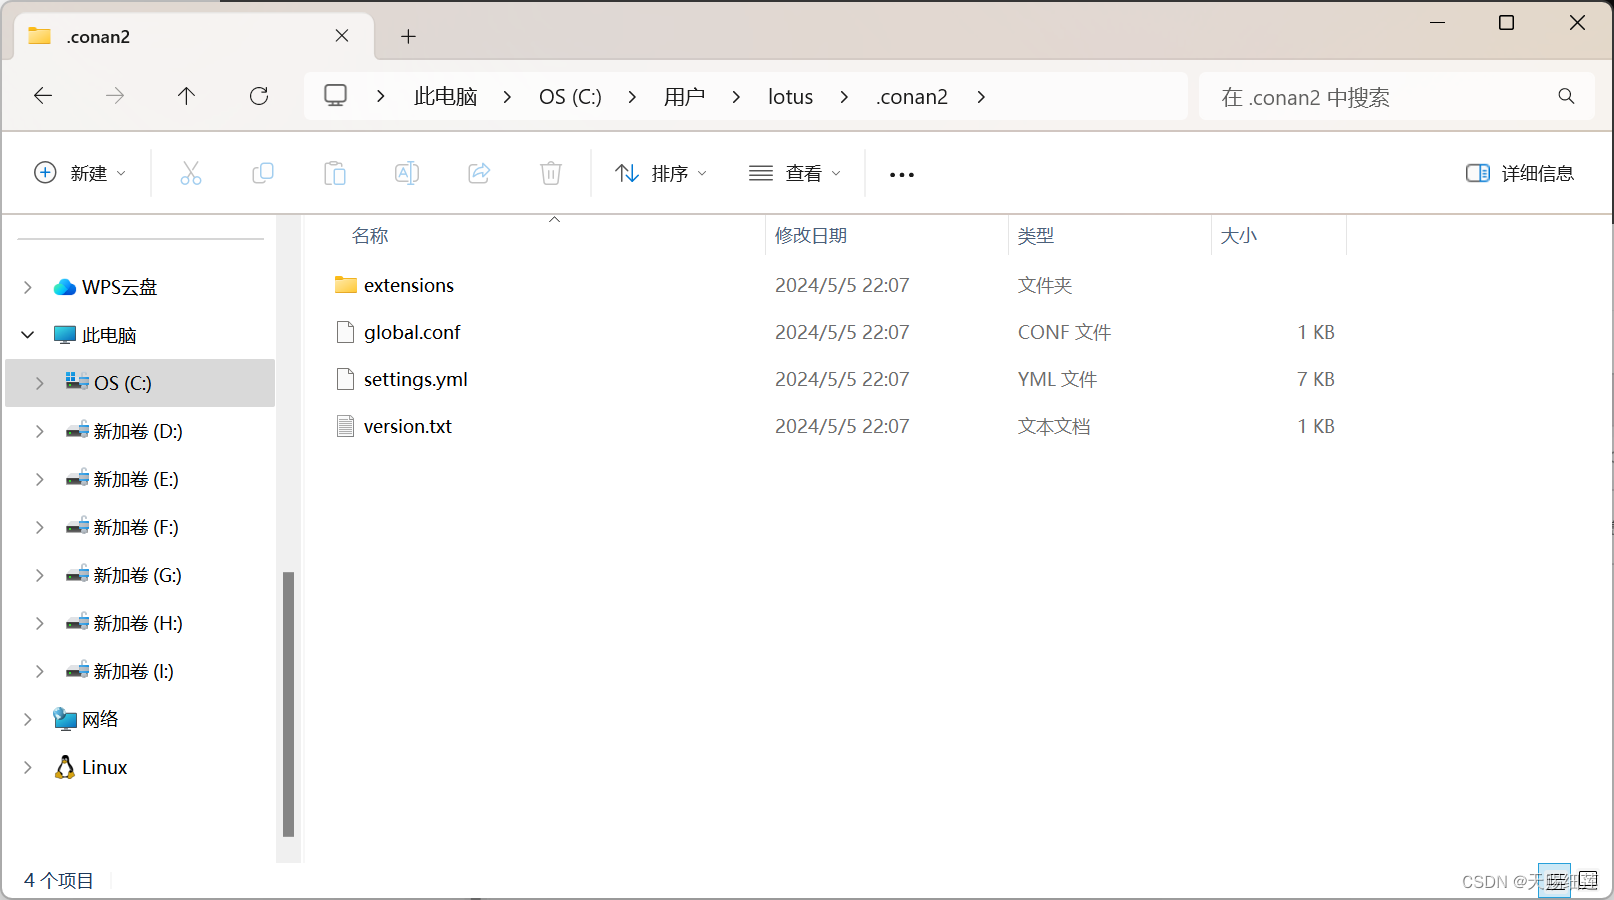Image resolution: width=1614 pixels, height=900 pixels.
Task: Sort by the 类型 column header
Action: (1036, 235)
